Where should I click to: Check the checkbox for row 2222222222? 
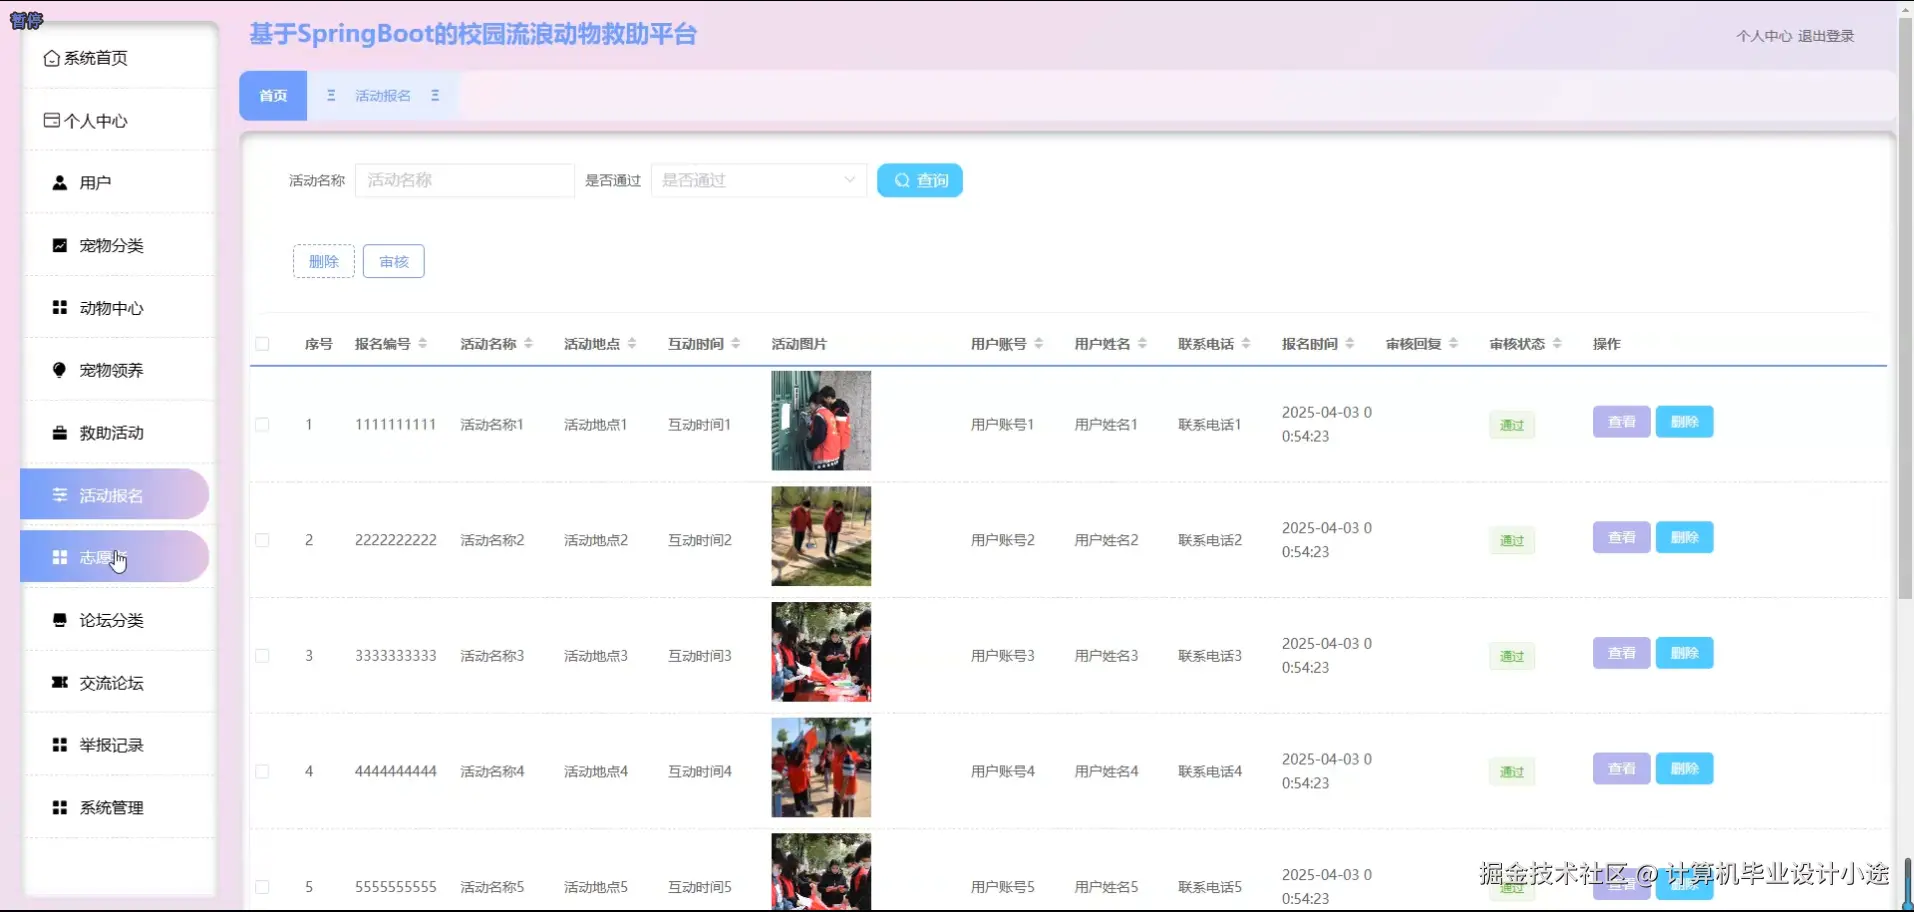(x=262, y=540)
